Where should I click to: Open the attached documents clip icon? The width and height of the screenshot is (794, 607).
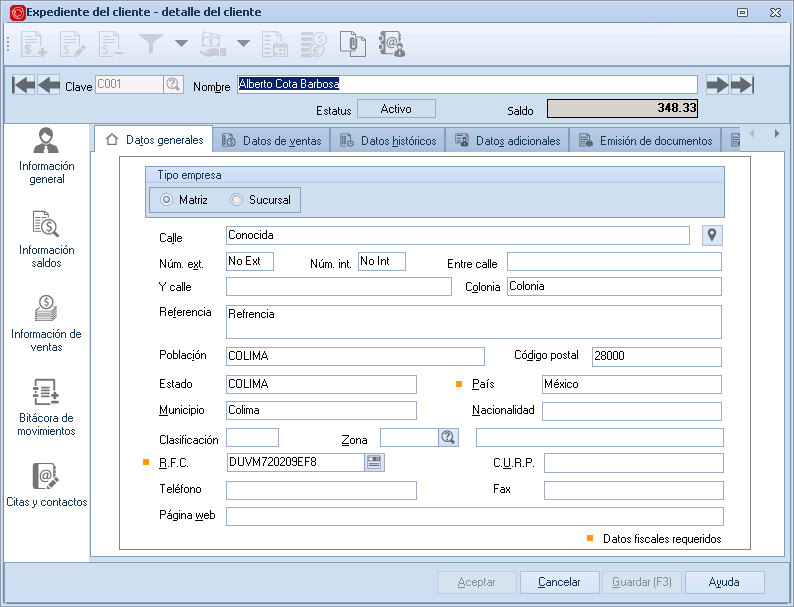(352, 44)
